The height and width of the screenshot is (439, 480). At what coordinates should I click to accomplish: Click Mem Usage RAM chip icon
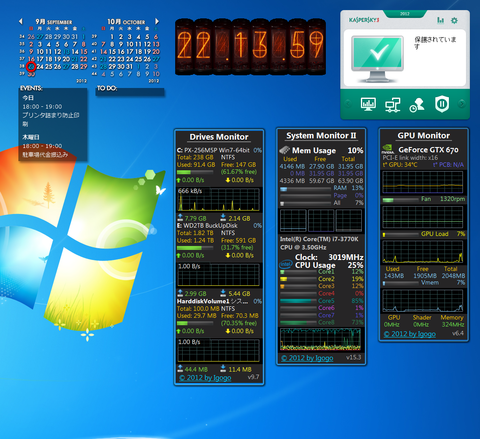tap(285, 150)
